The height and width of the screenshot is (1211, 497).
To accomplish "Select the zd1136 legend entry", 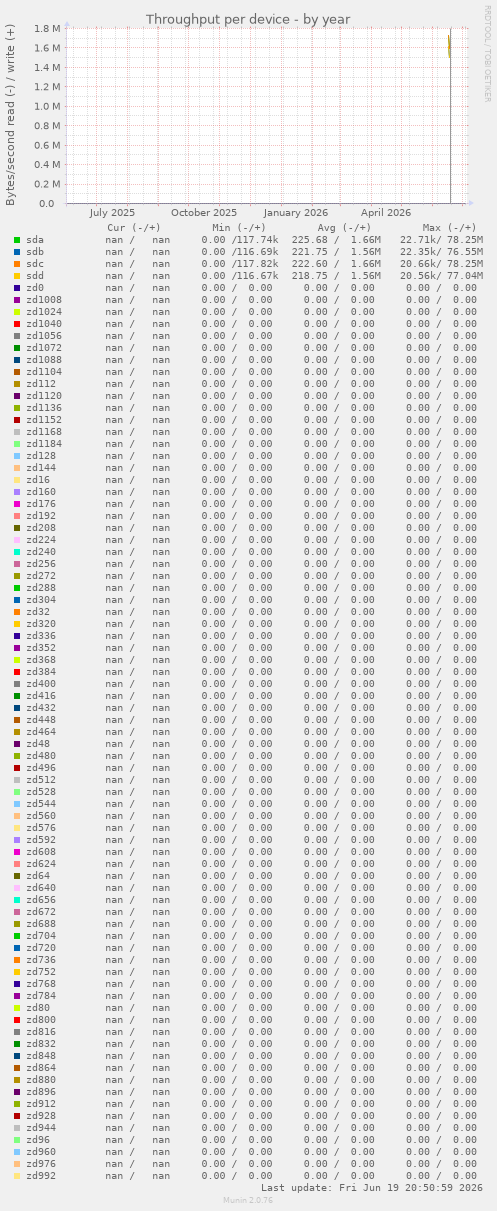I will pos(44,408).
